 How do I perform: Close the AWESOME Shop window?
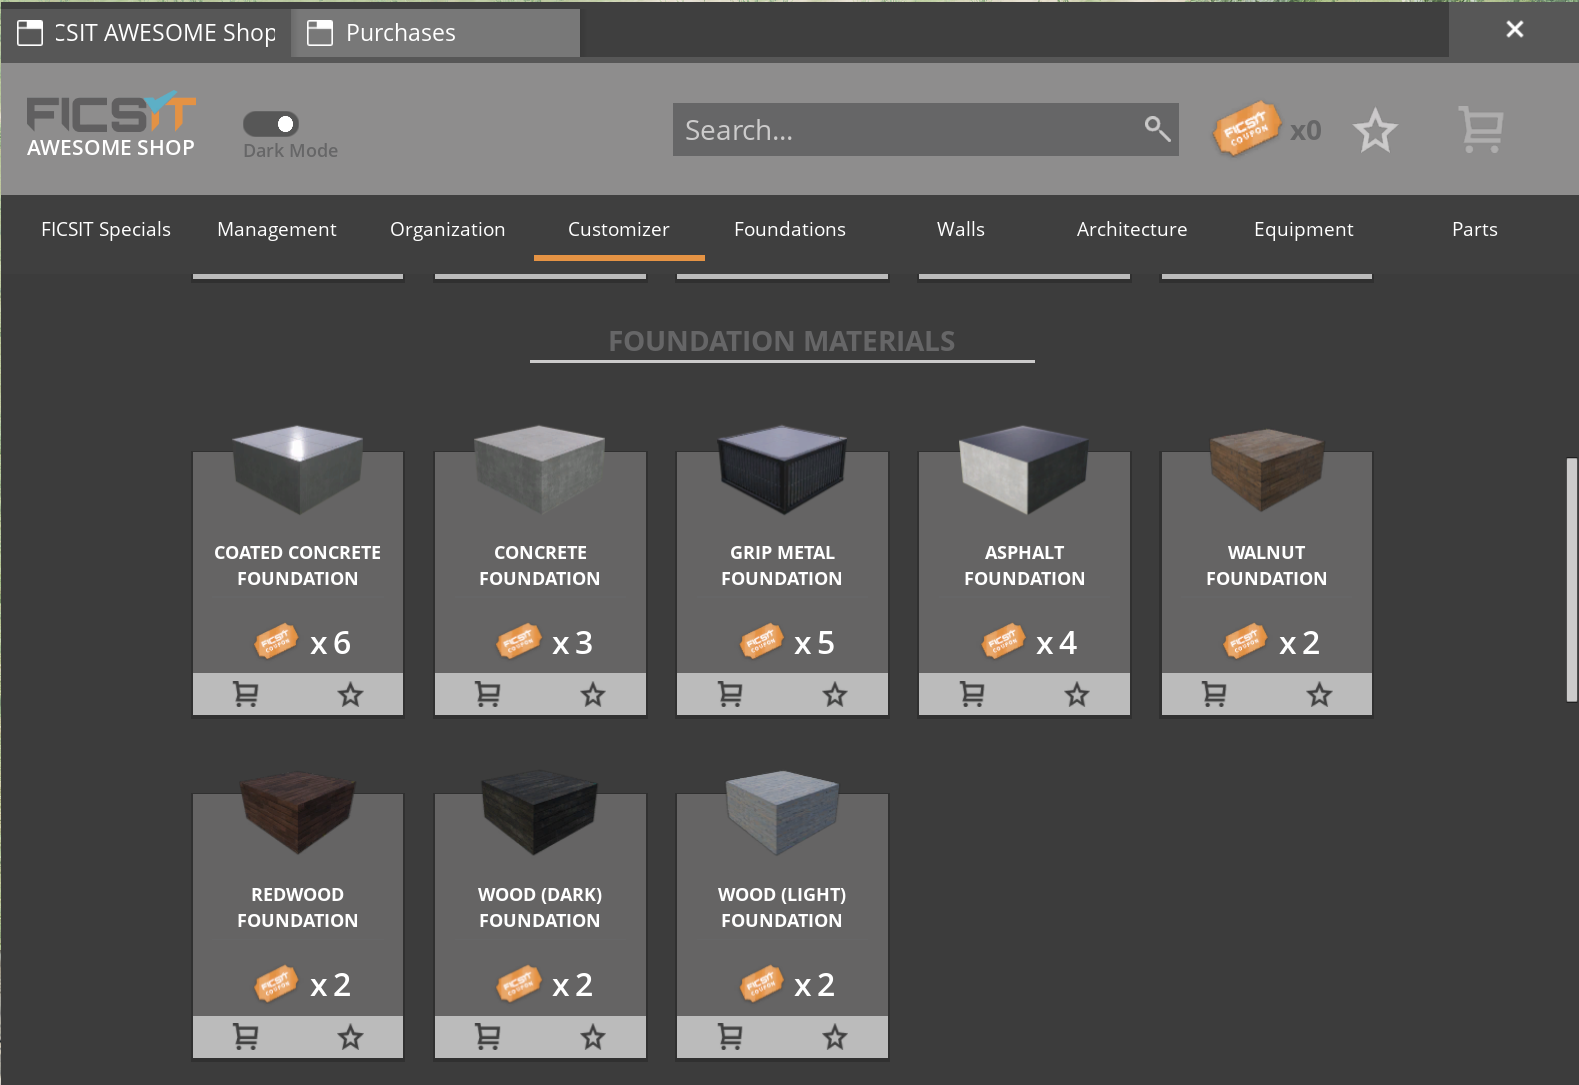point(1515,30)
